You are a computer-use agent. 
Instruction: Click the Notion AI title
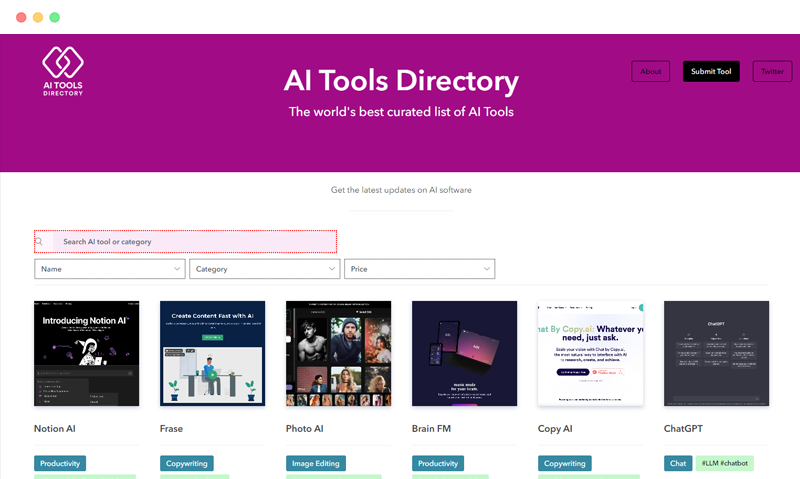tap(55, 428)
